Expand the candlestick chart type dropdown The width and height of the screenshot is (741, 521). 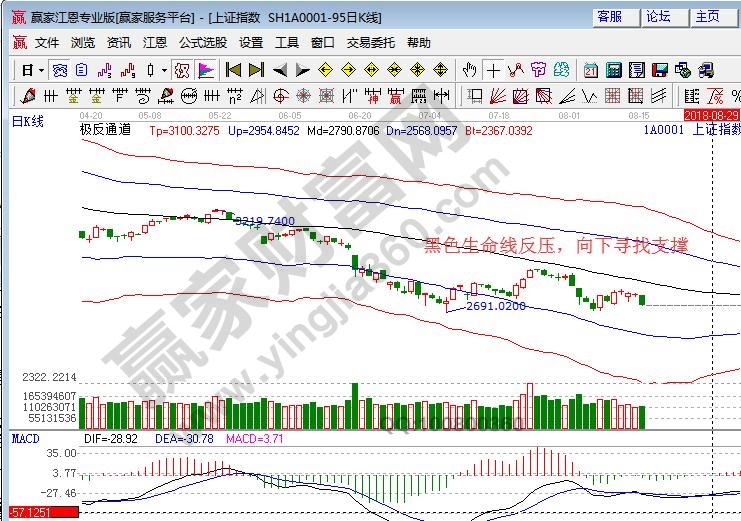164,70
